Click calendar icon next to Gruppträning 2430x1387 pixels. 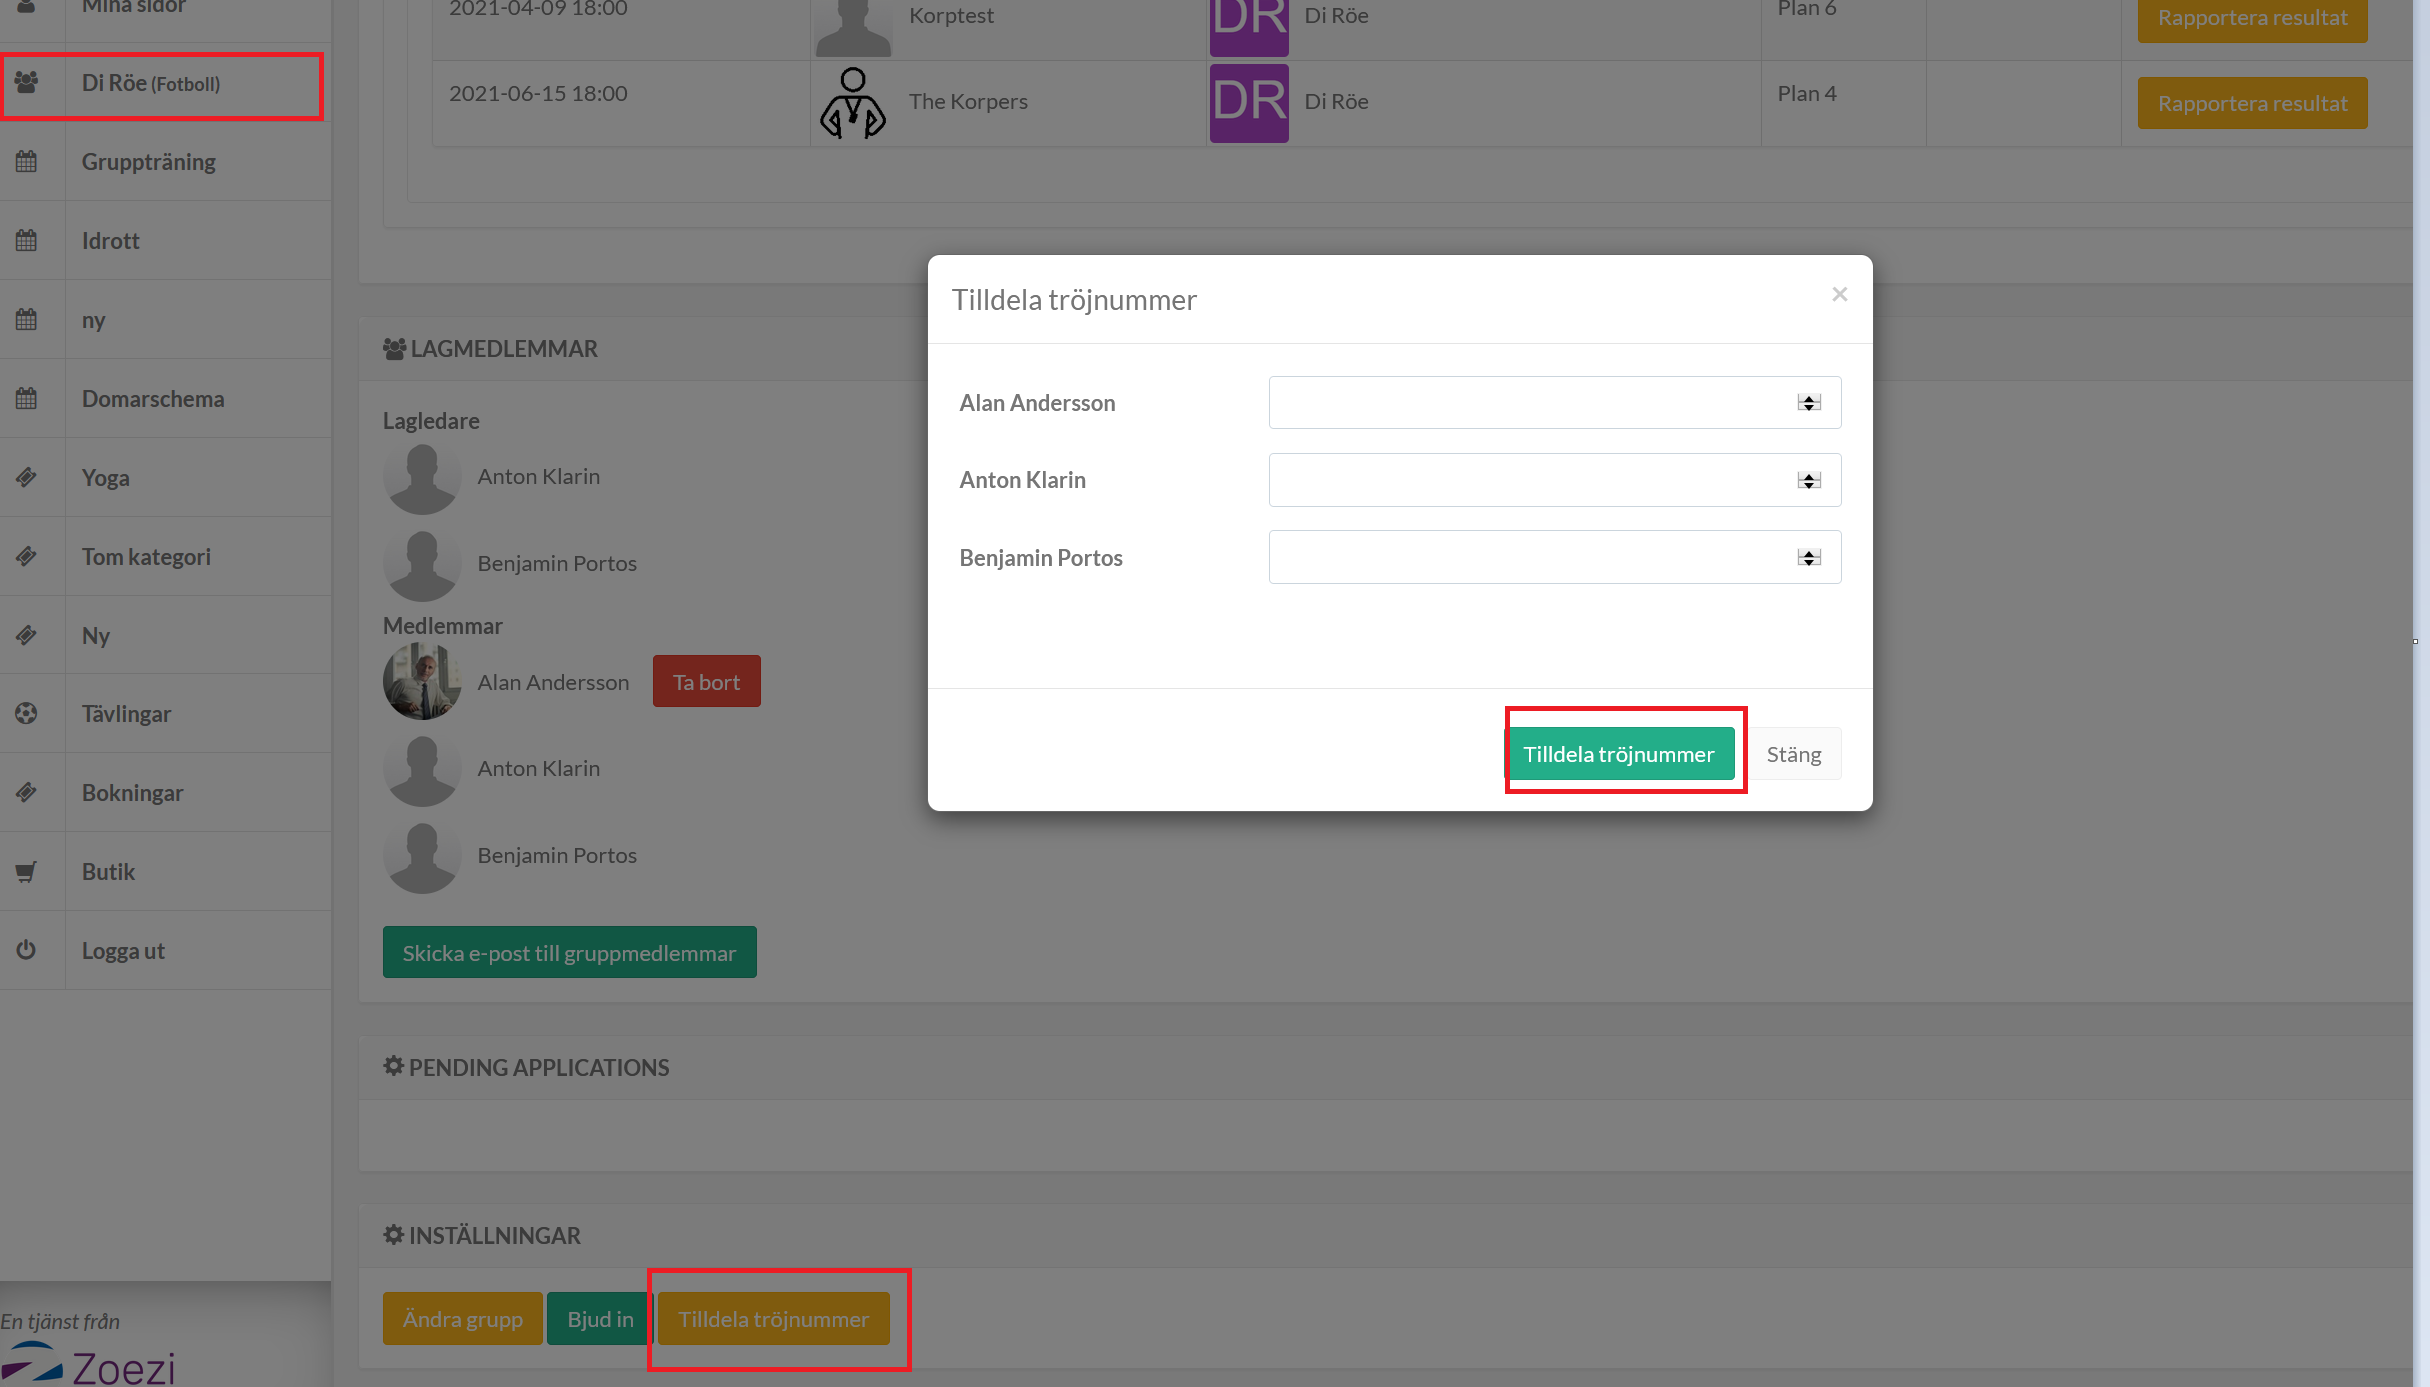point(27,161)
